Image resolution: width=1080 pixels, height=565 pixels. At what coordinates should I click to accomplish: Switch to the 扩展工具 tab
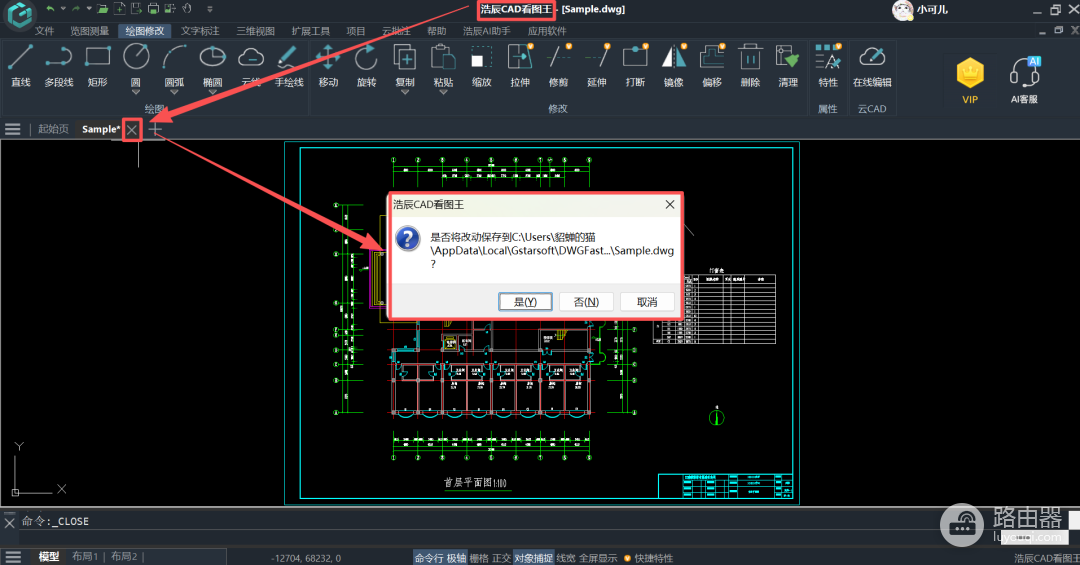click(311, 31)
